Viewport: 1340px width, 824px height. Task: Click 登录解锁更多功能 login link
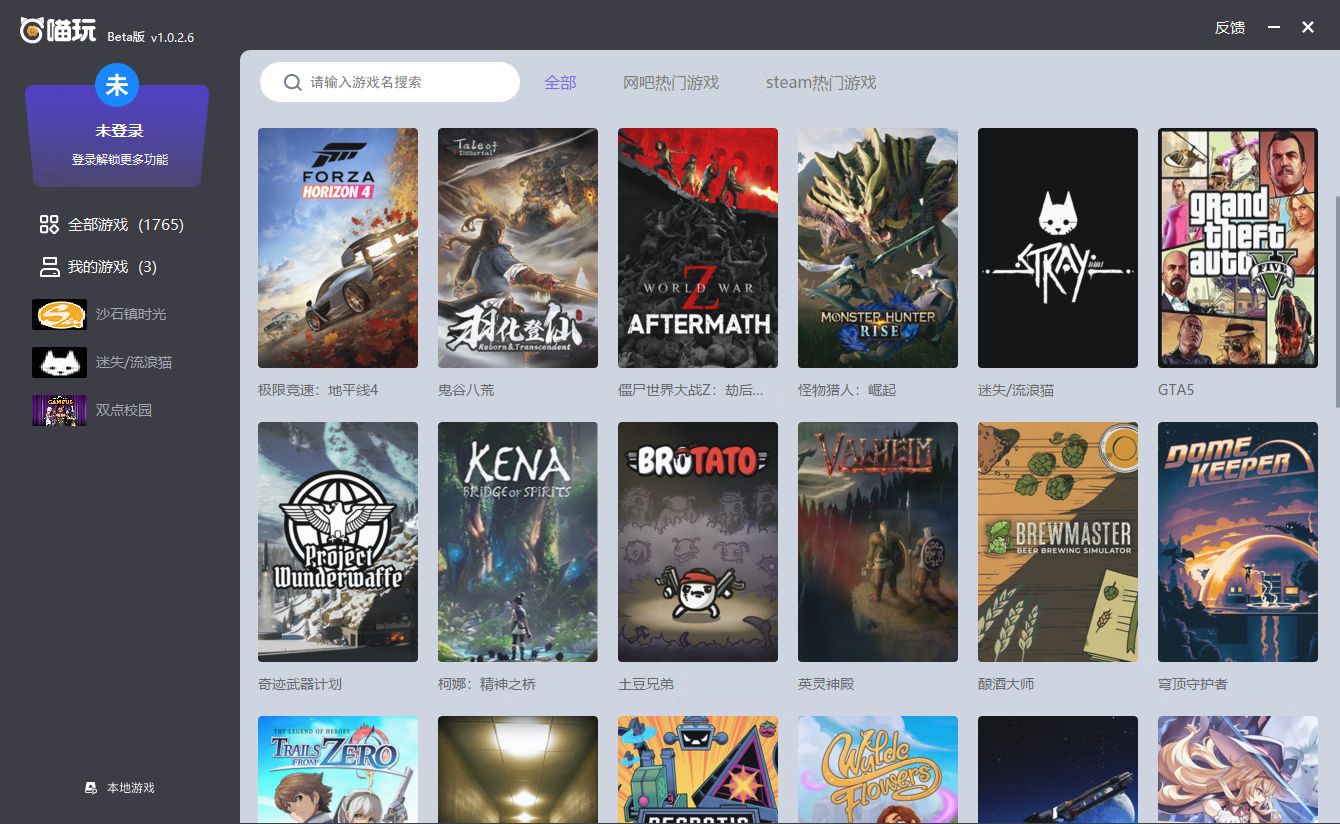tap(119, 160)
